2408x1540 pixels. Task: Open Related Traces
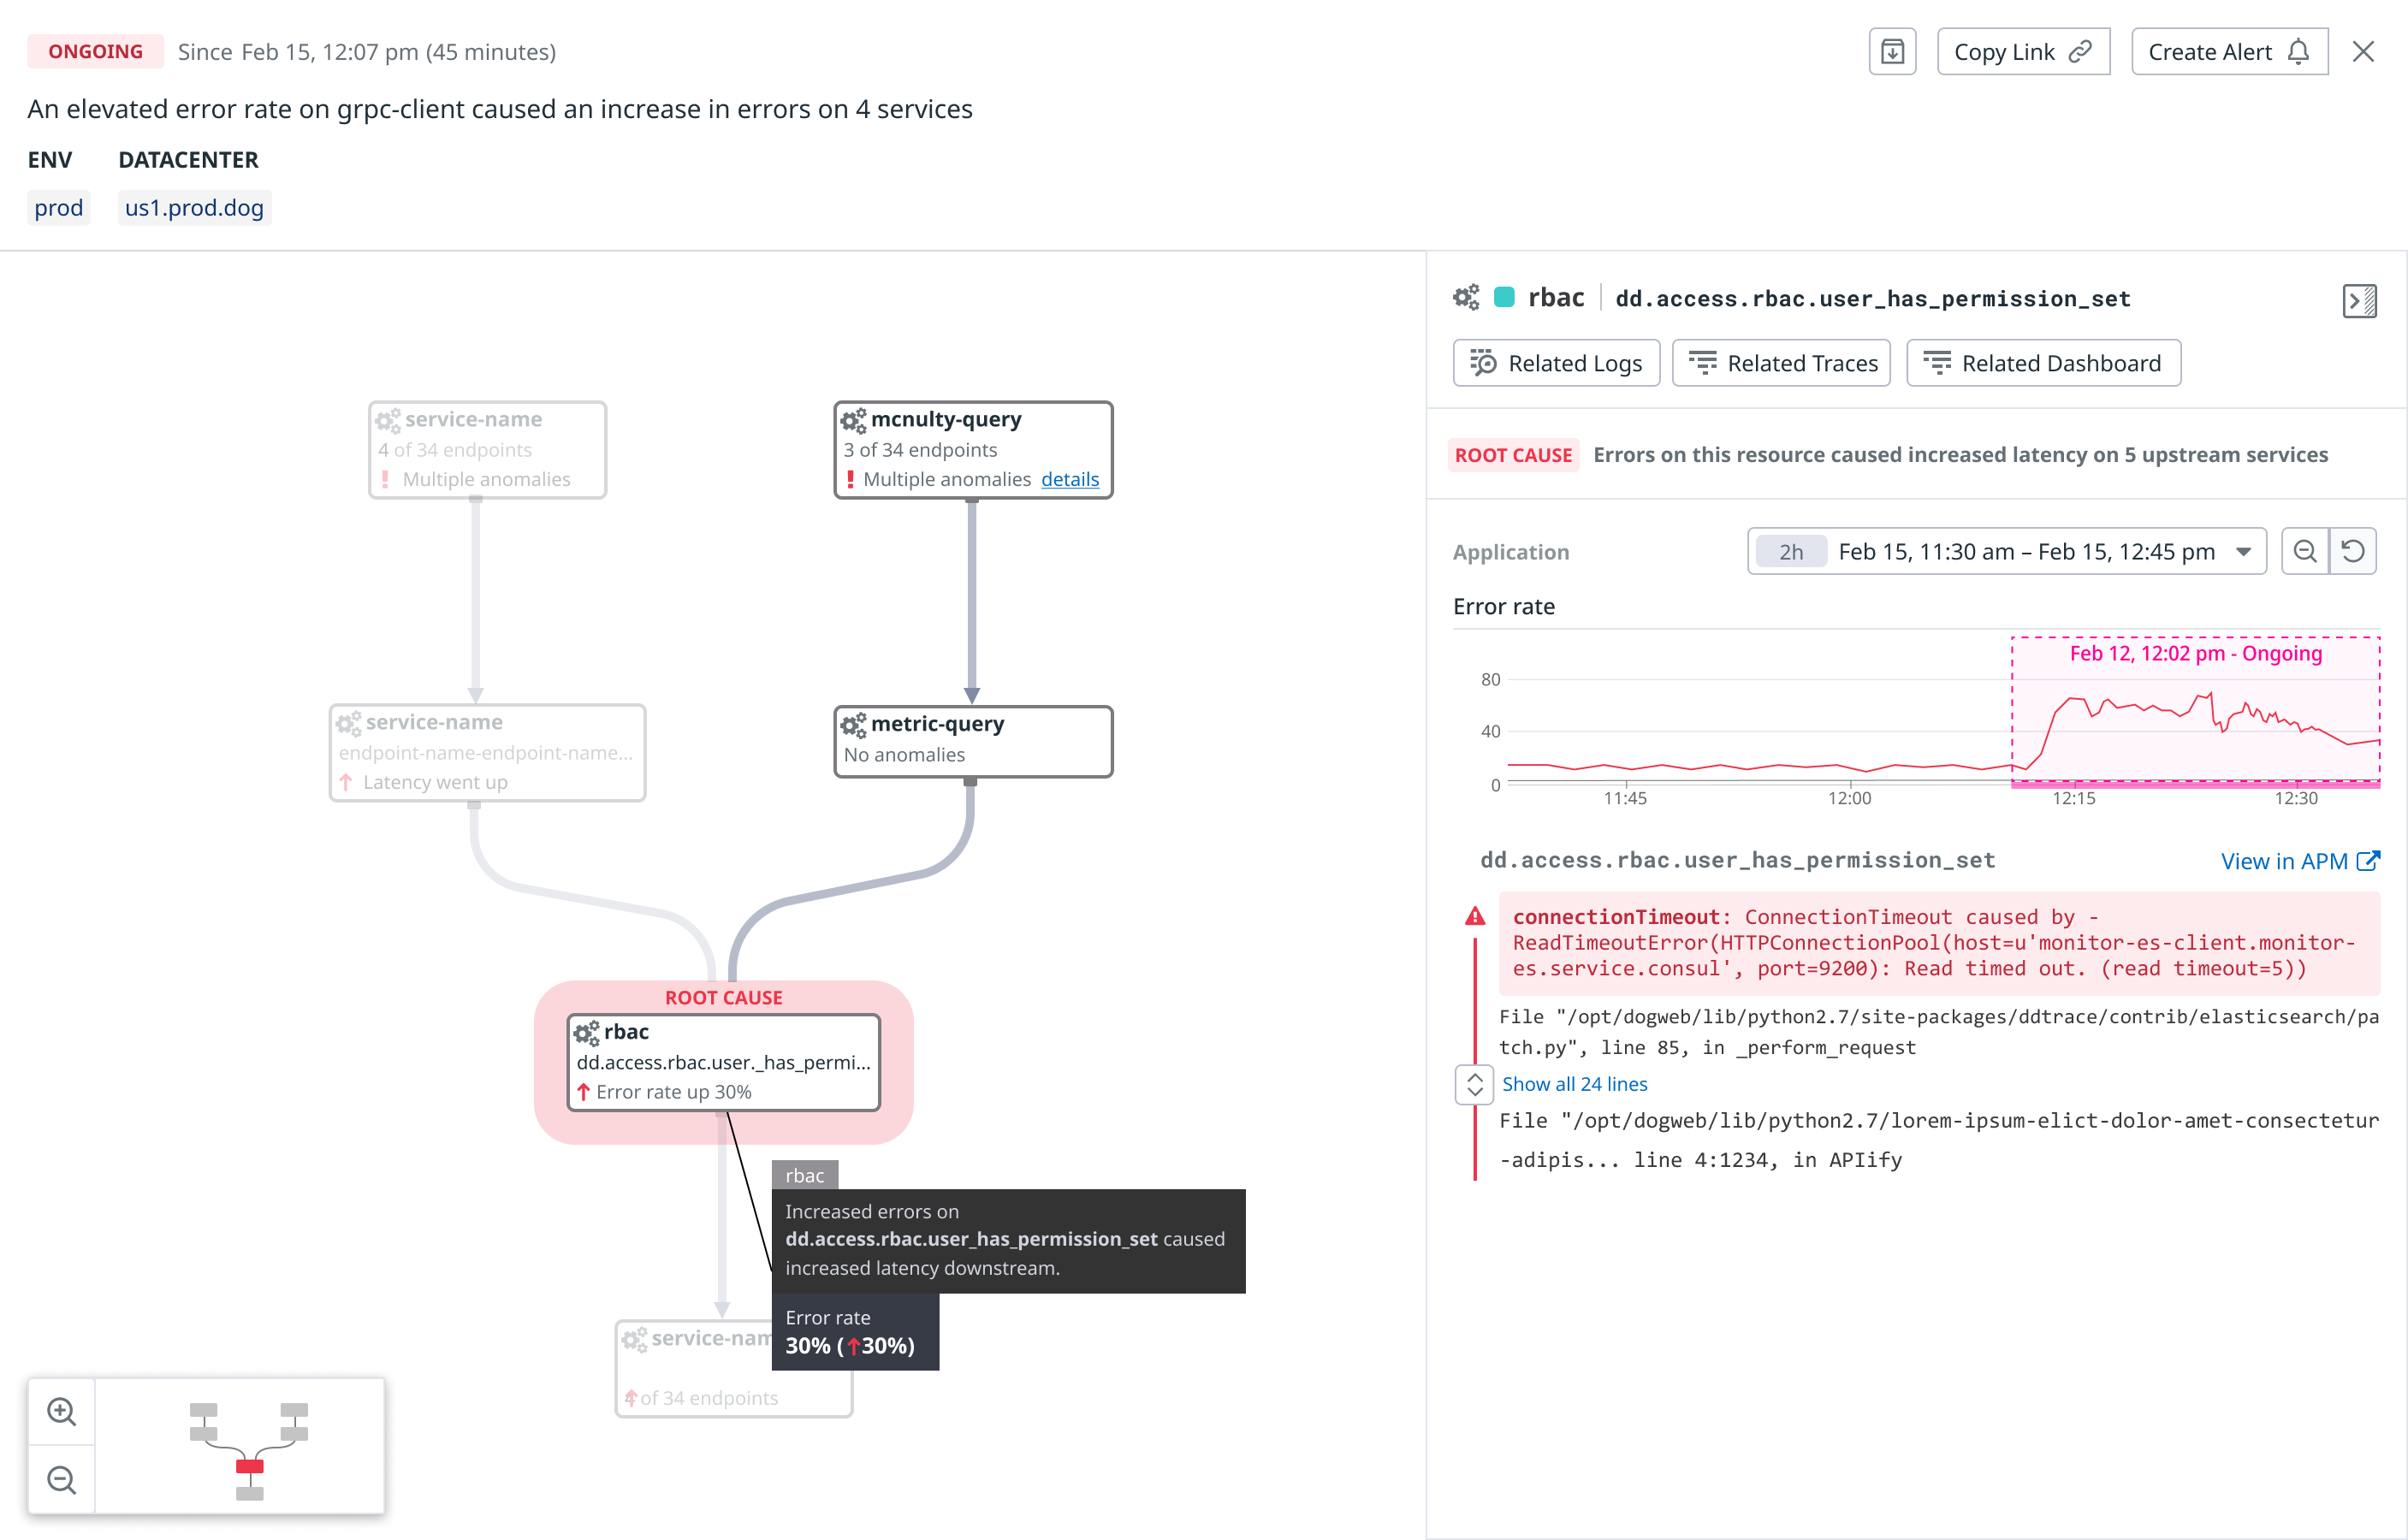[1782, 363]
